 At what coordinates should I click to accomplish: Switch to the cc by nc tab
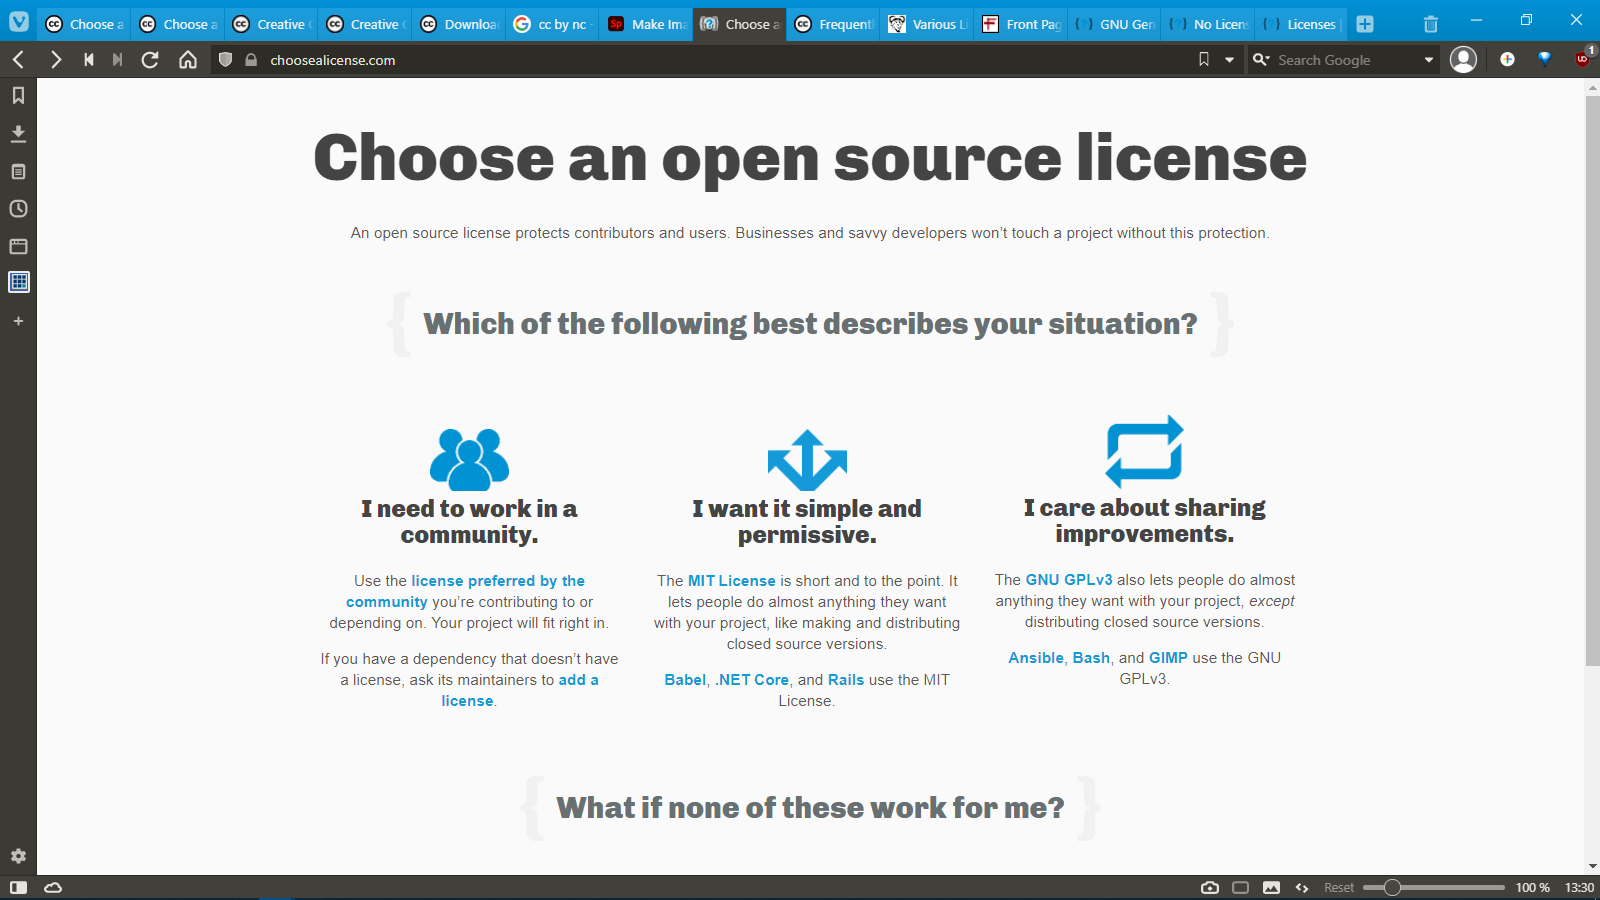(x=551, y=24)
